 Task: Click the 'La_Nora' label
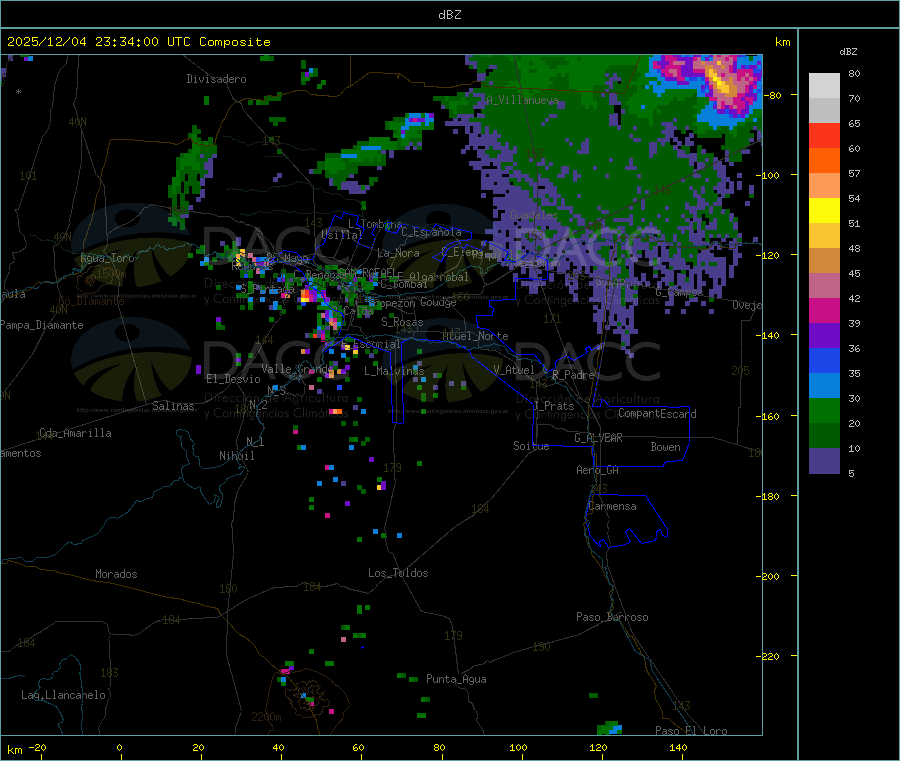[x=398, y=253]
